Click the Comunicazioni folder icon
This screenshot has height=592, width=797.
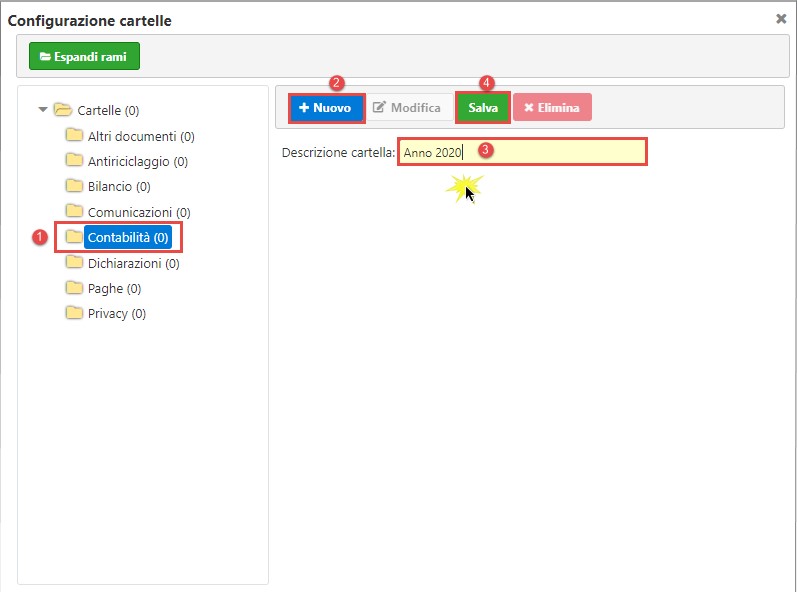point(74,211)
